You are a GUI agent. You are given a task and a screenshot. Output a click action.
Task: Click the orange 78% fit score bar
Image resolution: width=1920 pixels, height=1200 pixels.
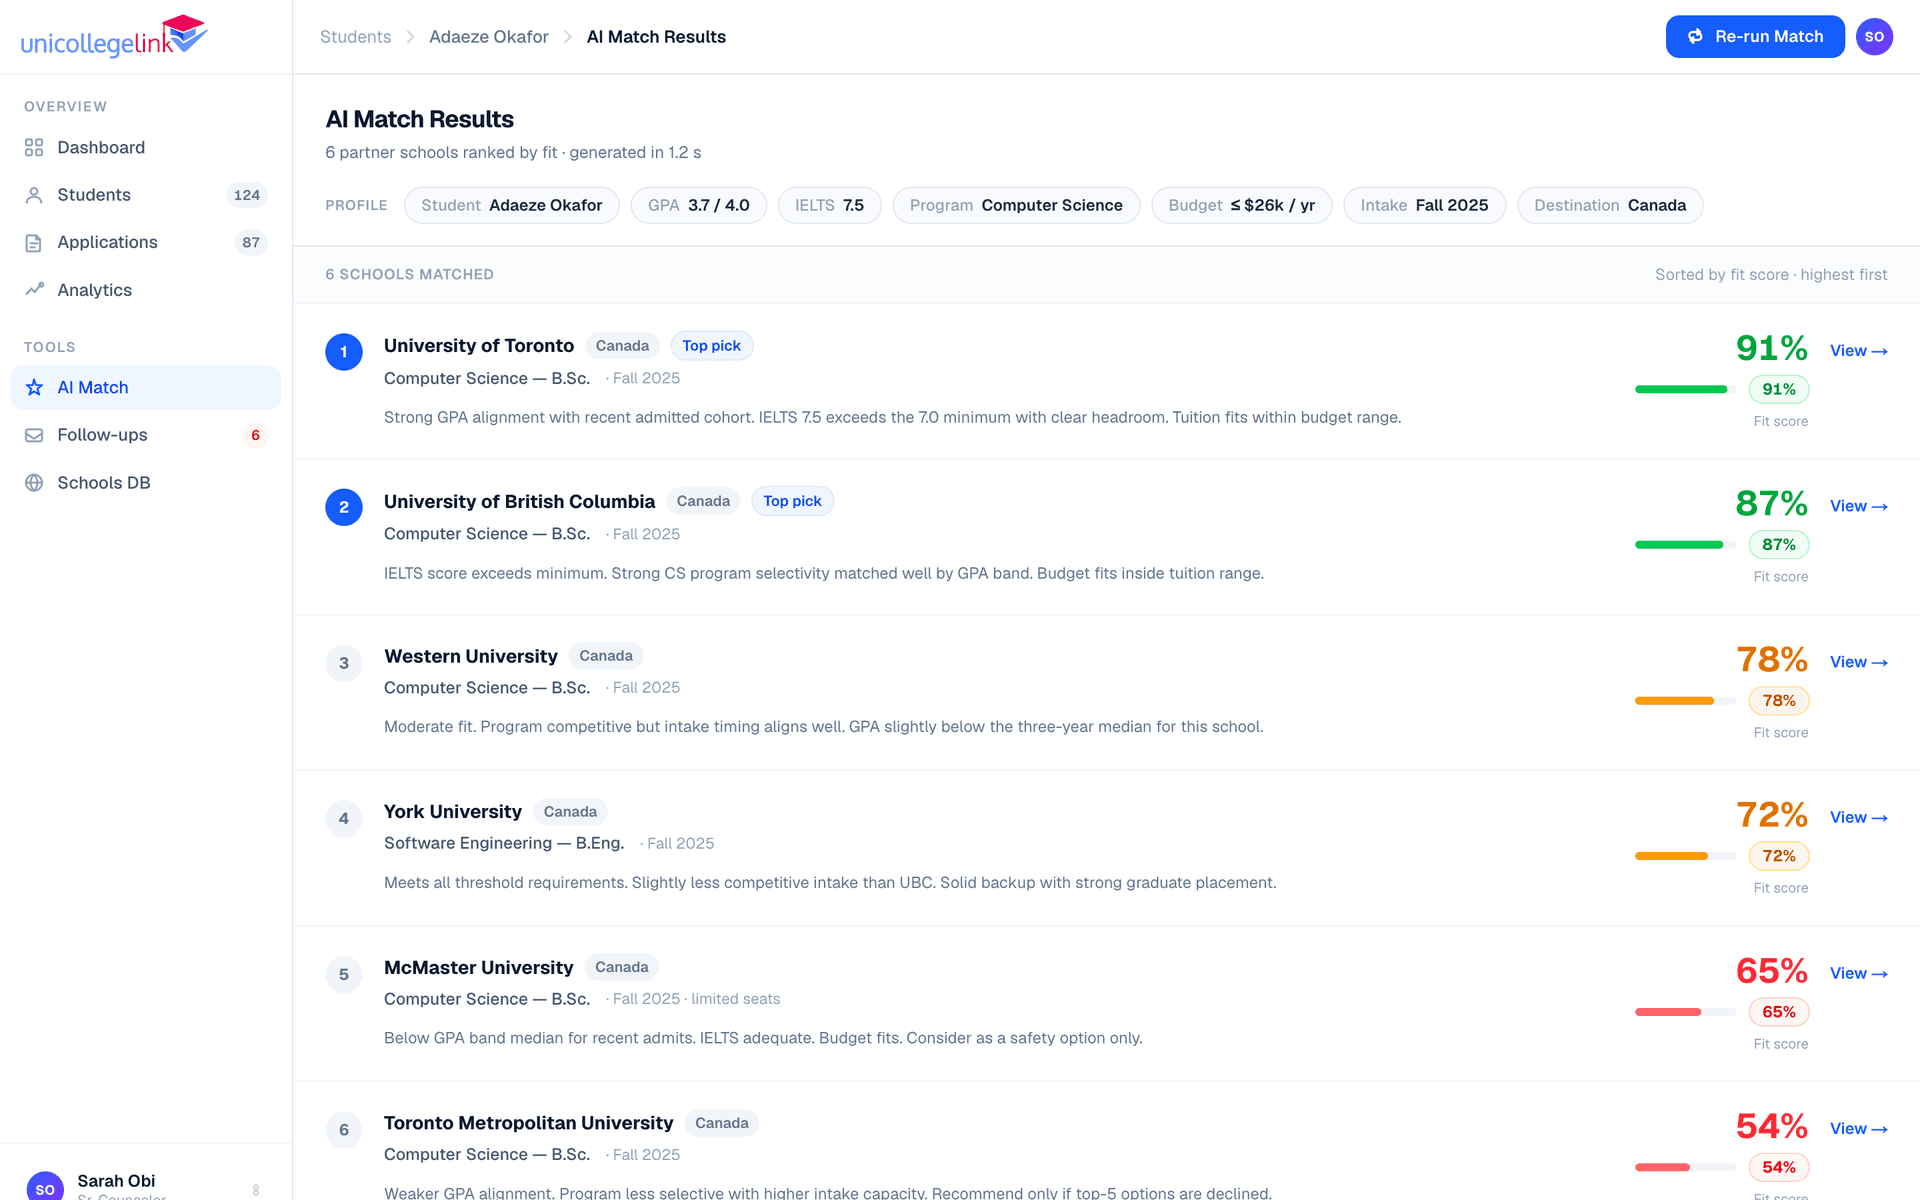point(1686,701)
